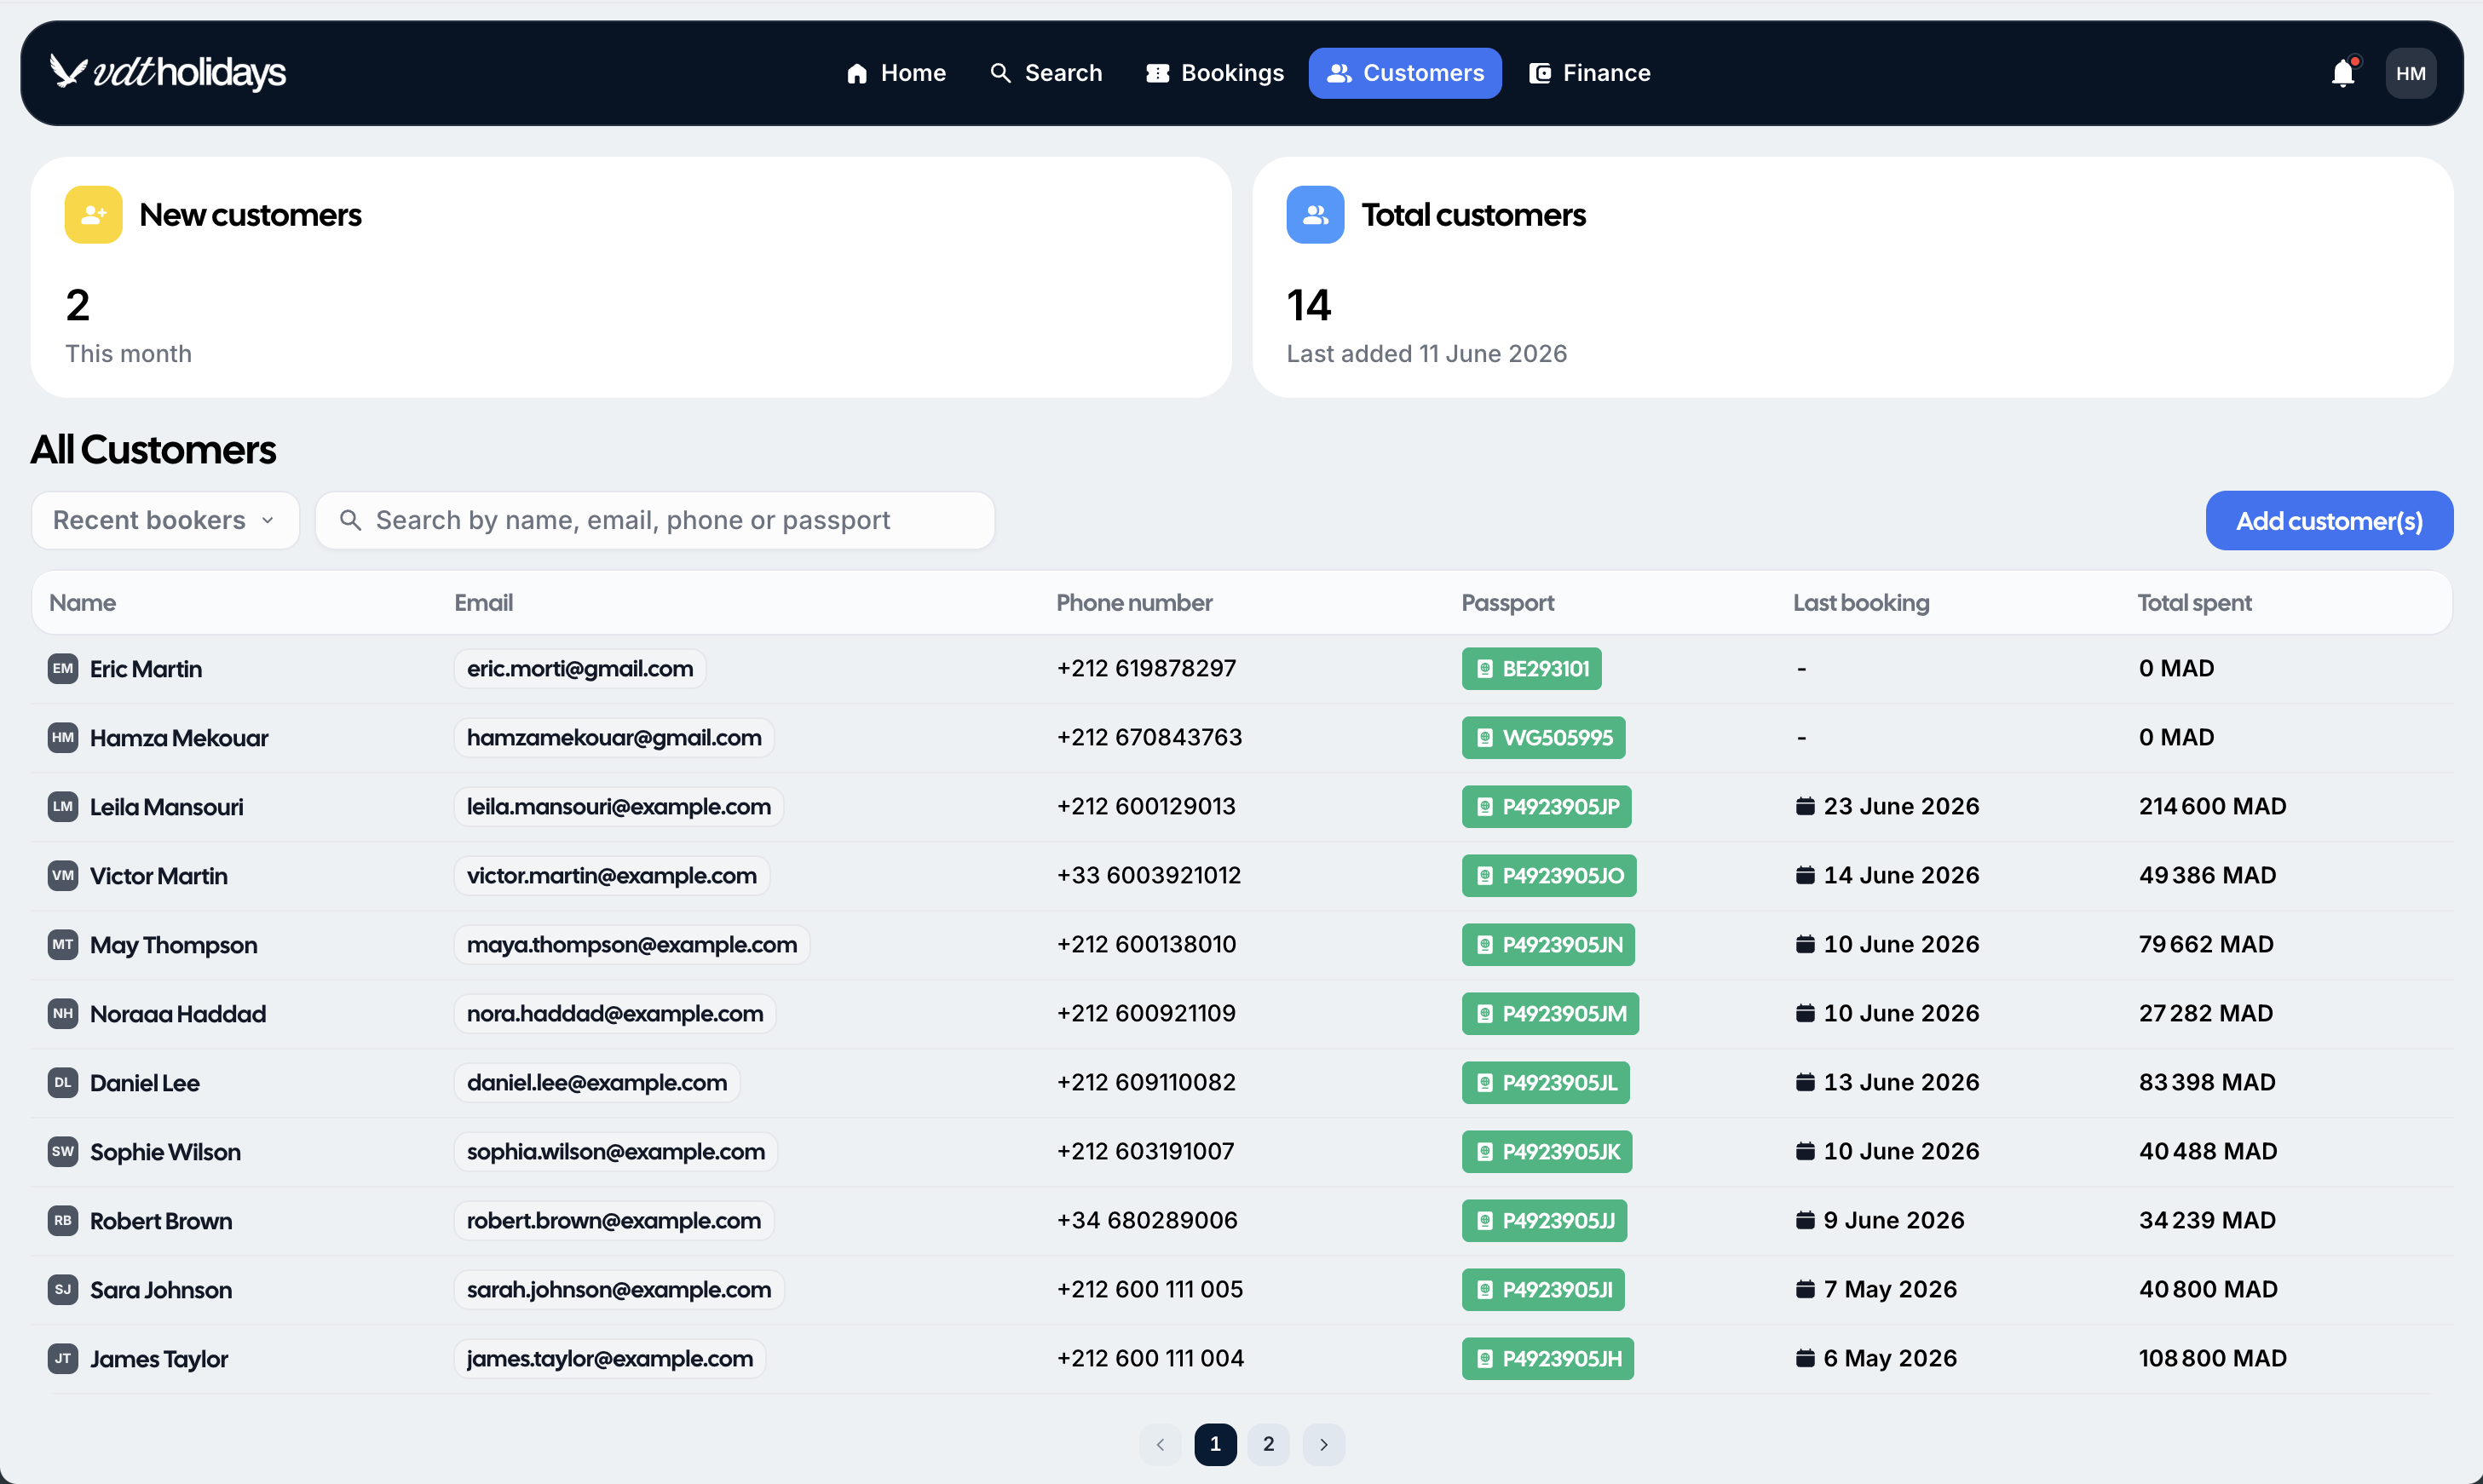Click passport badge P4923905JJ
Screen dimensions: 2483x1484
pyautogui.click(x=1544, y=1220)
